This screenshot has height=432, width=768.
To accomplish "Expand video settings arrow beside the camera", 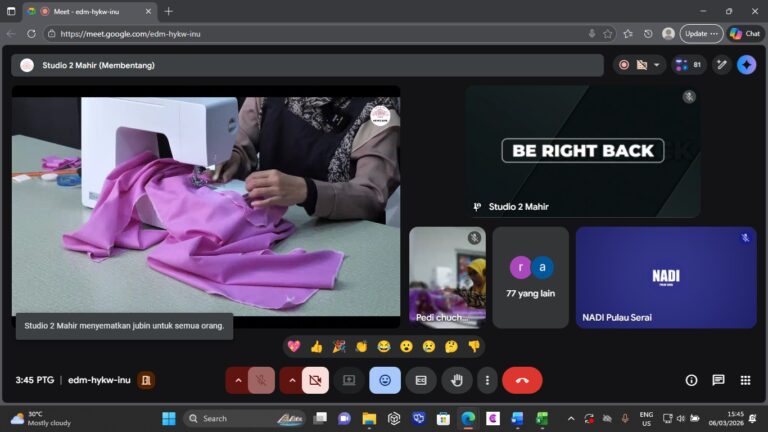I will coord(291,380).
